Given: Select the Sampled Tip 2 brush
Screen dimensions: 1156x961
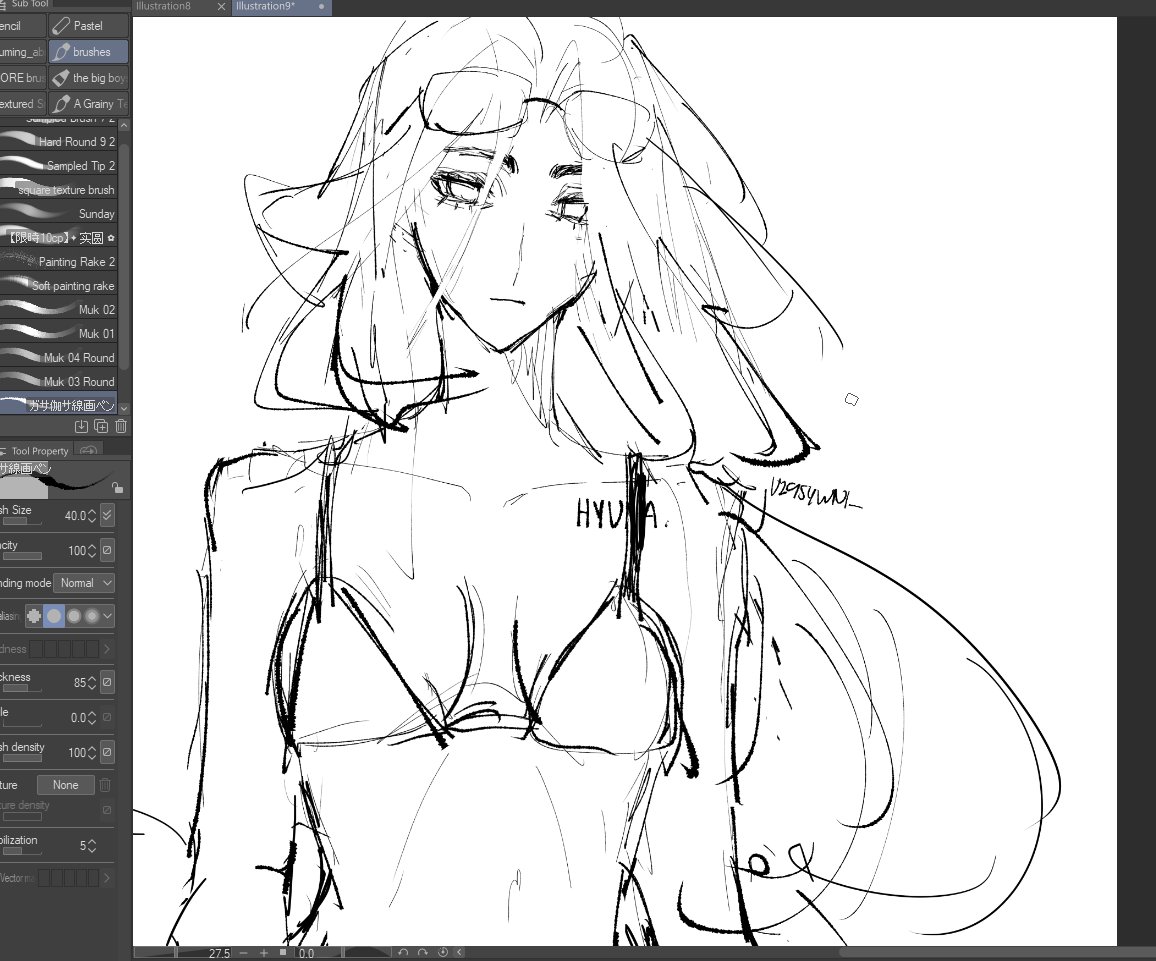Looking at the screenshot, I should (58, 165).
